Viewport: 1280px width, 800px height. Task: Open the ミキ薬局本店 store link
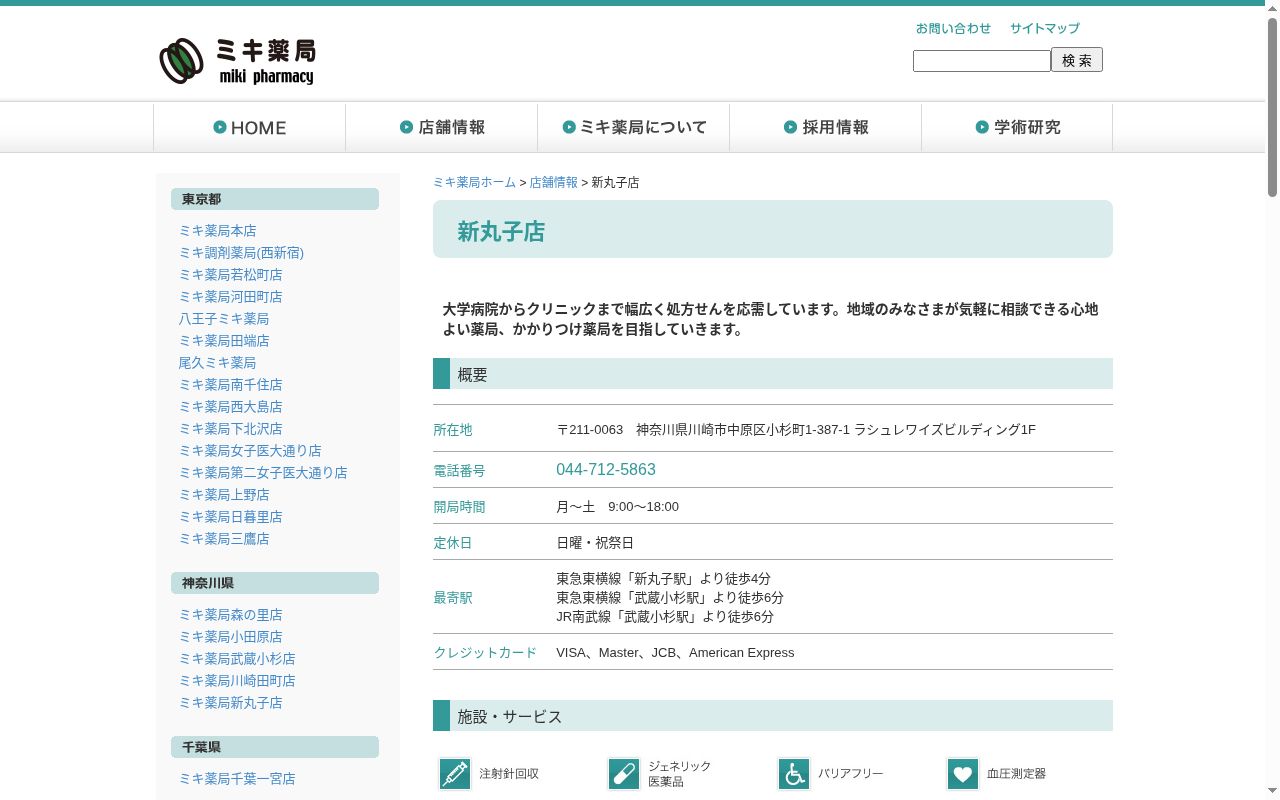pyautogui.click(x=217, y=231)
